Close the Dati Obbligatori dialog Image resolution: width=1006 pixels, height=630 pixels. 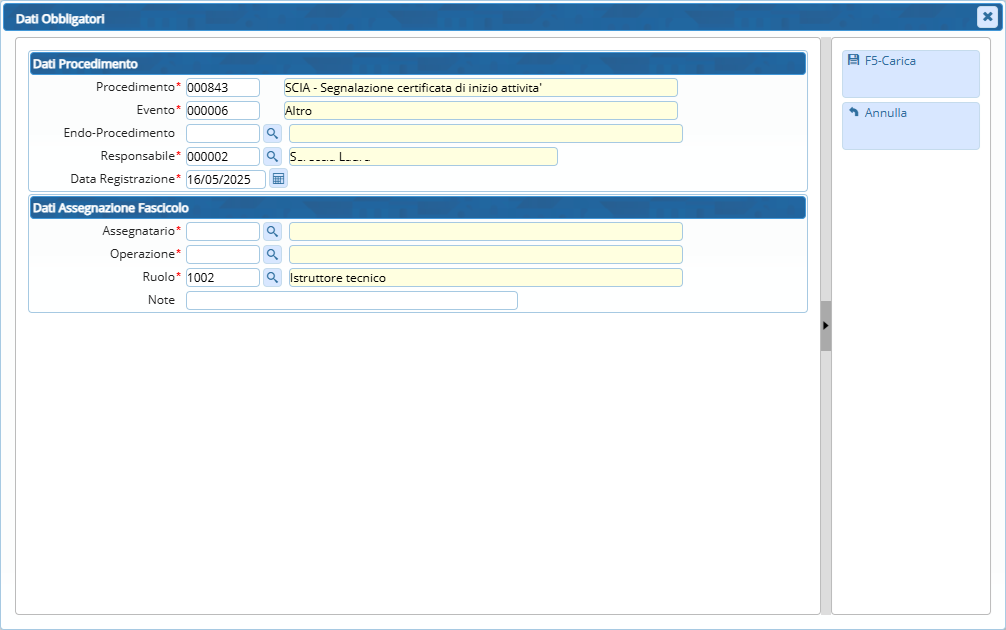tap(986, 17)
